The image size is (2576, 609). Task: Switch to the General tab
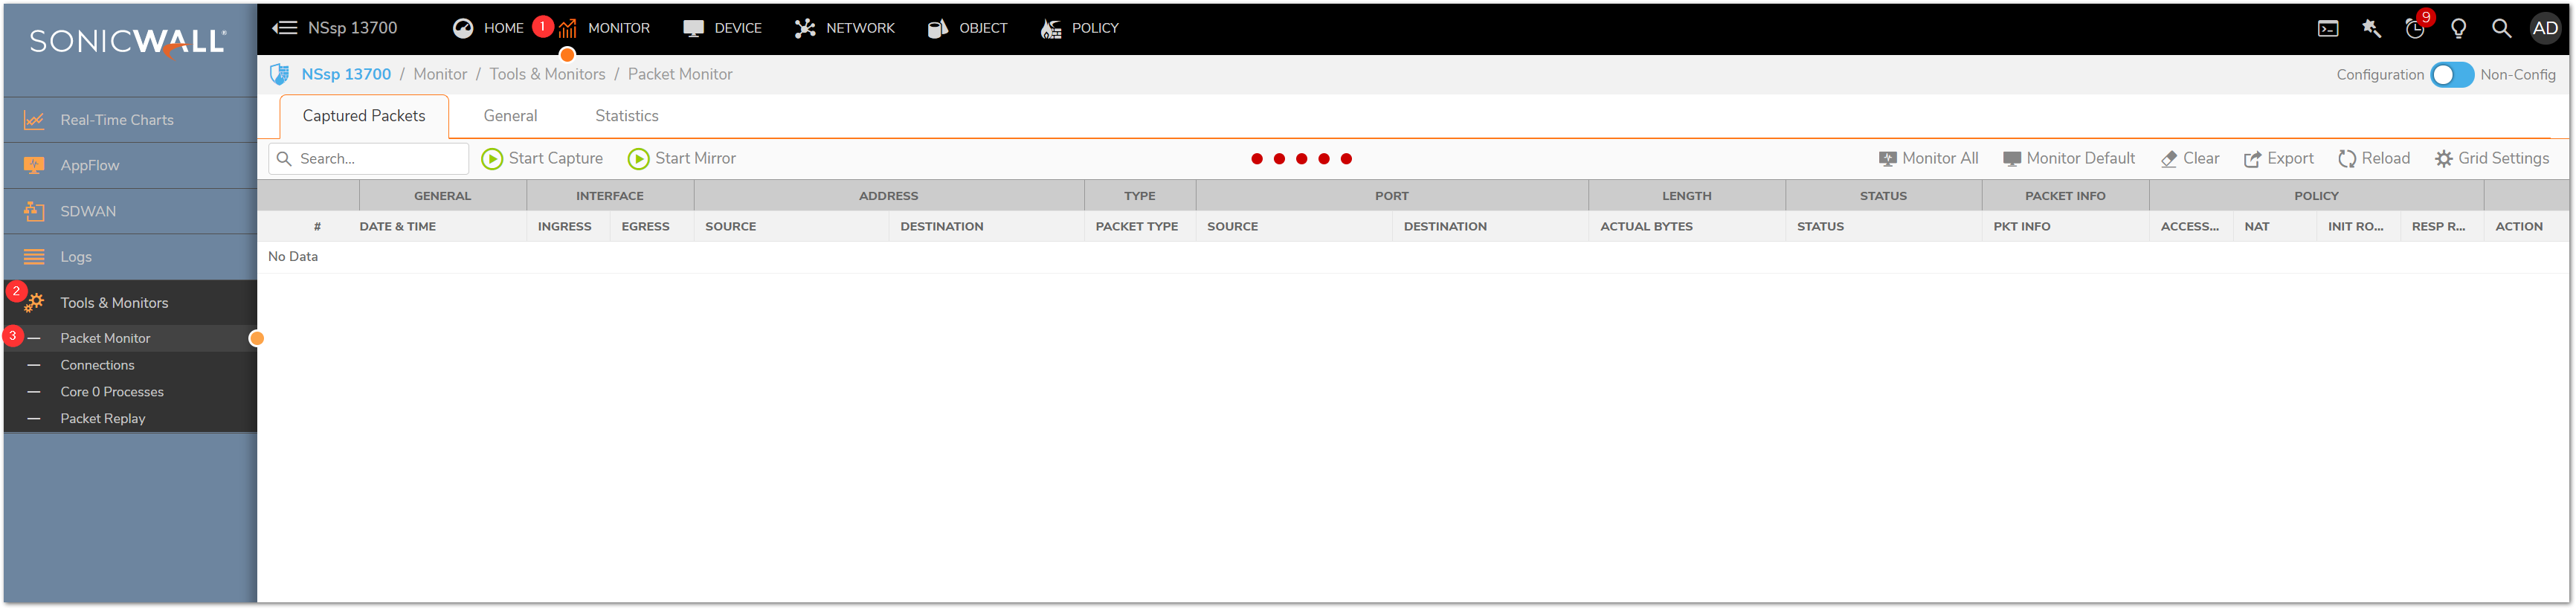tap(510, 116)
